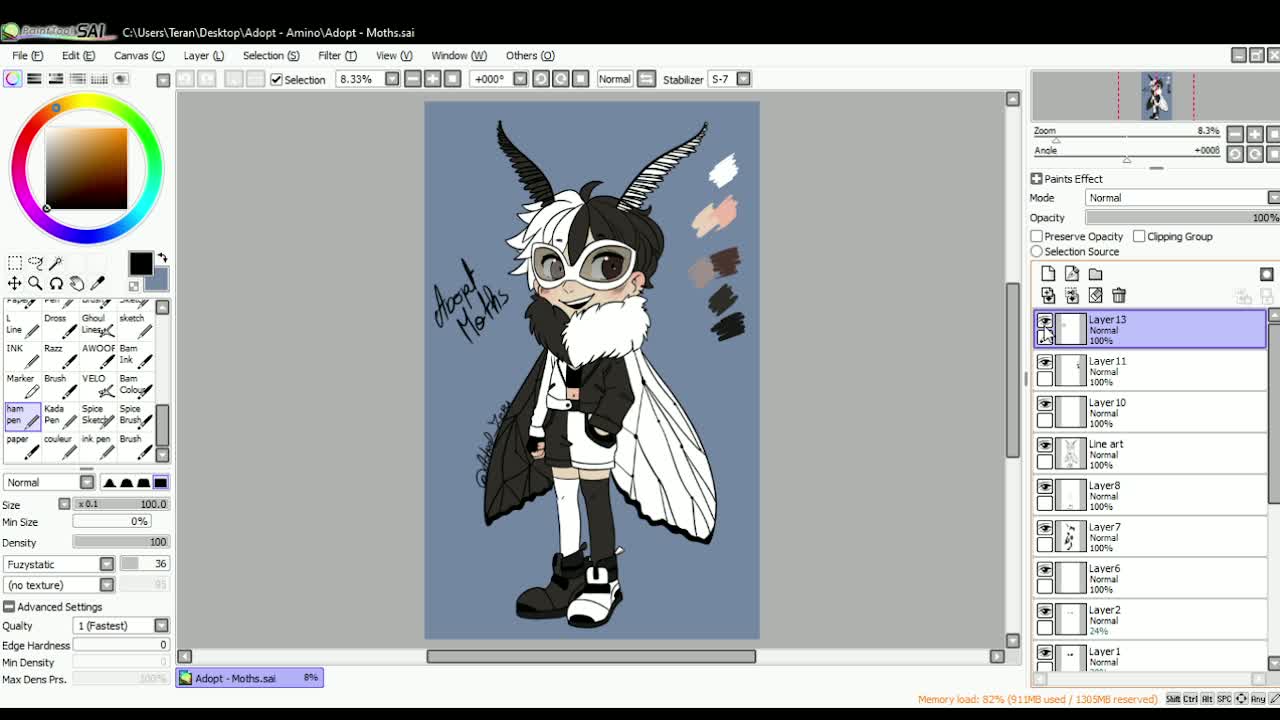Enable Clipping Group
This screenshot has height=720, width=1280.
(1139, 236)
